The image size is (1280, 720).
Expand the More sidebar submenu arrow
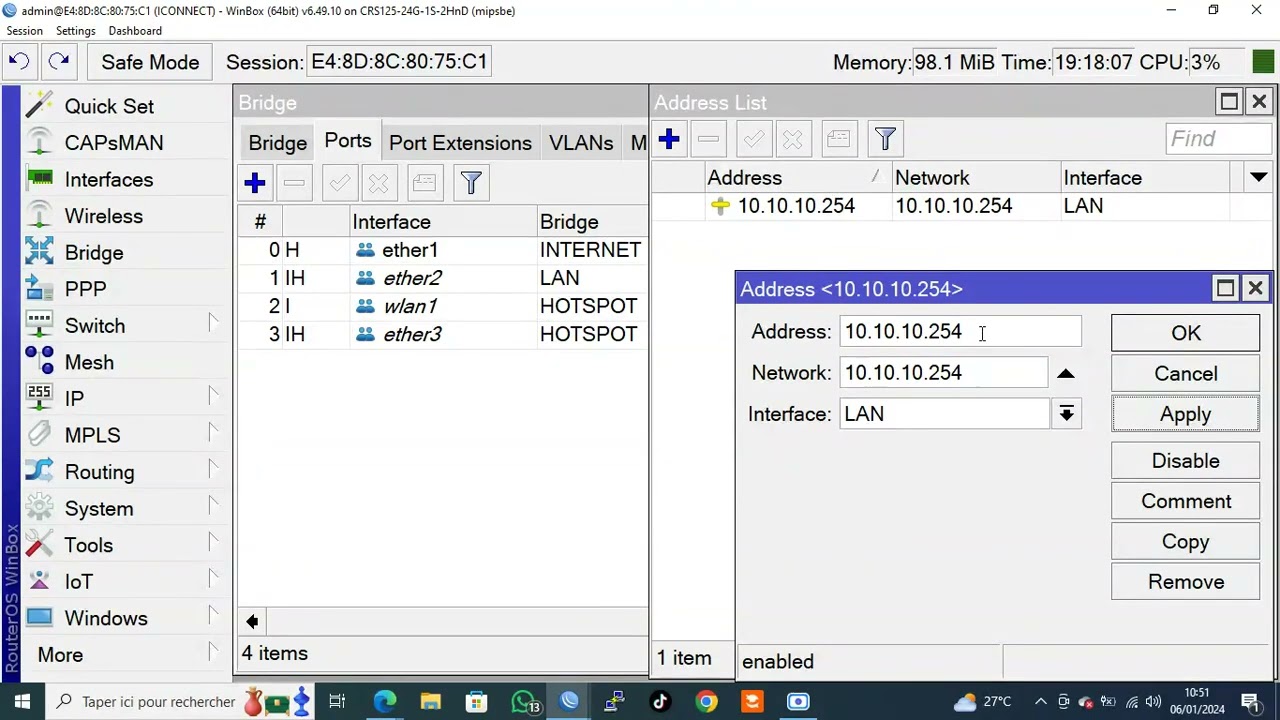pyautogui.click(x=213, y=654)
